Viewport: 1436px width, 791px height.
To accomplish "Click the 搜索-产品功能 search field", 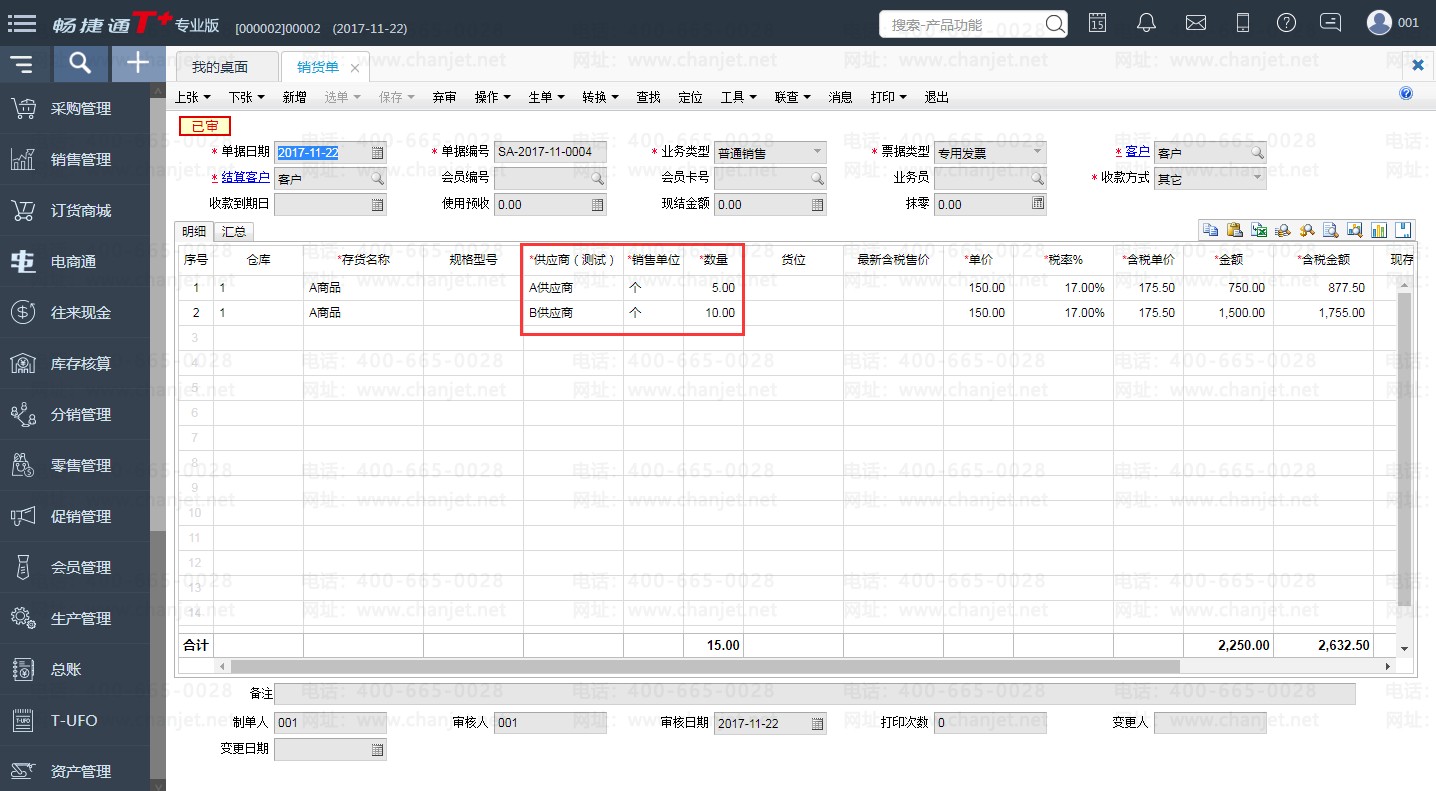I will coord(961,24).
